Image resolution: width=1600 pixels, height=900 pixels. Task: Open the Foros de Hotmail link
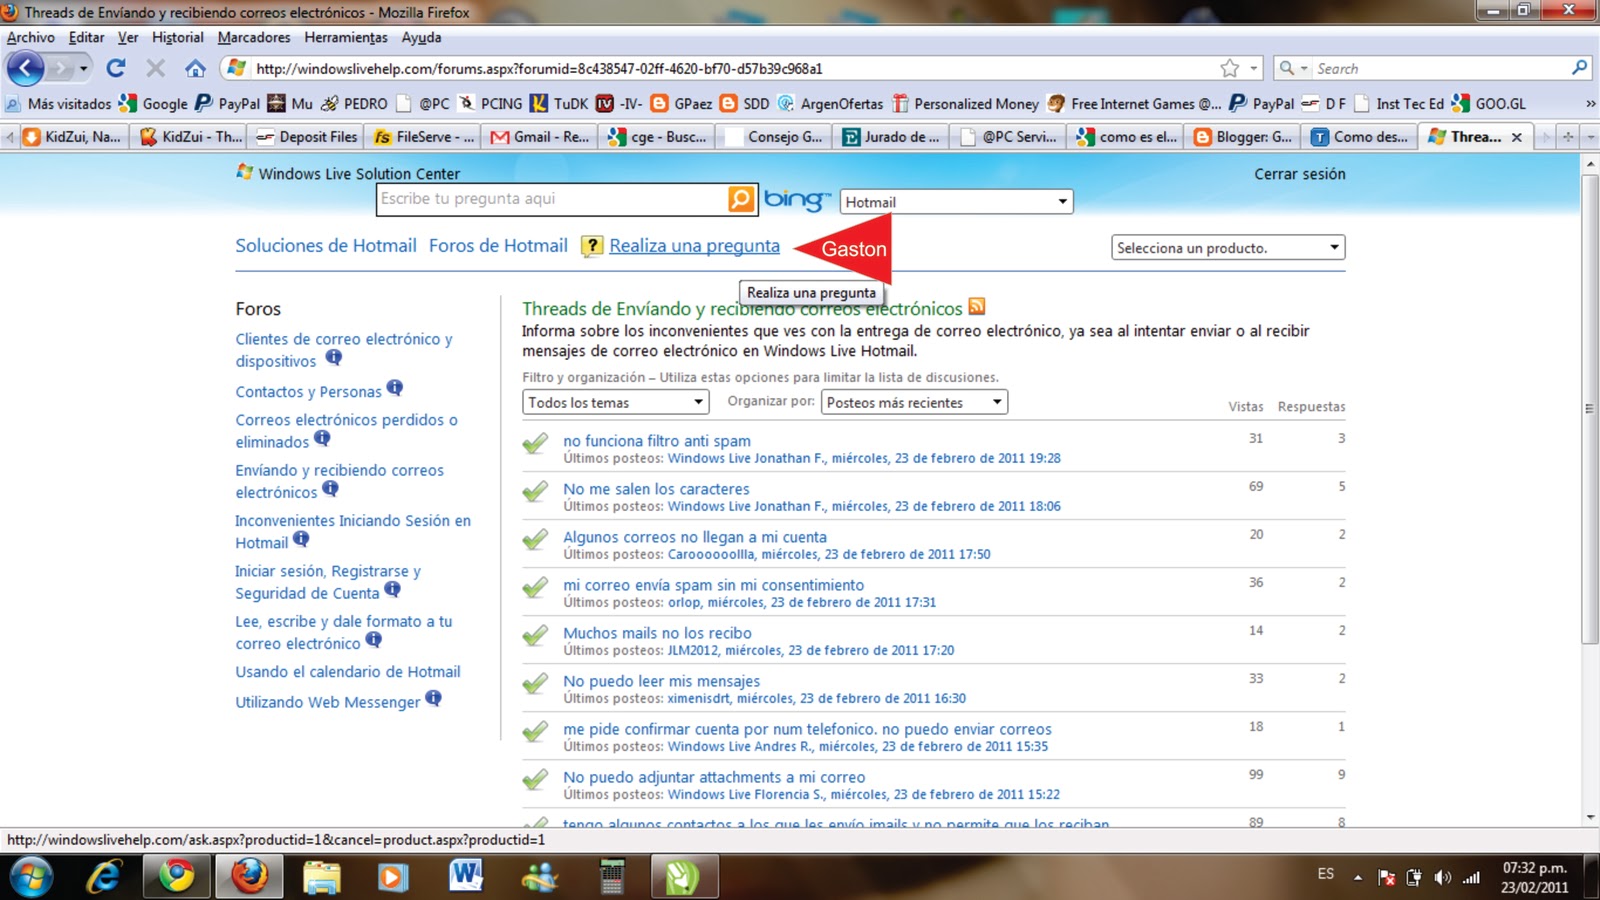click(498, 246)
